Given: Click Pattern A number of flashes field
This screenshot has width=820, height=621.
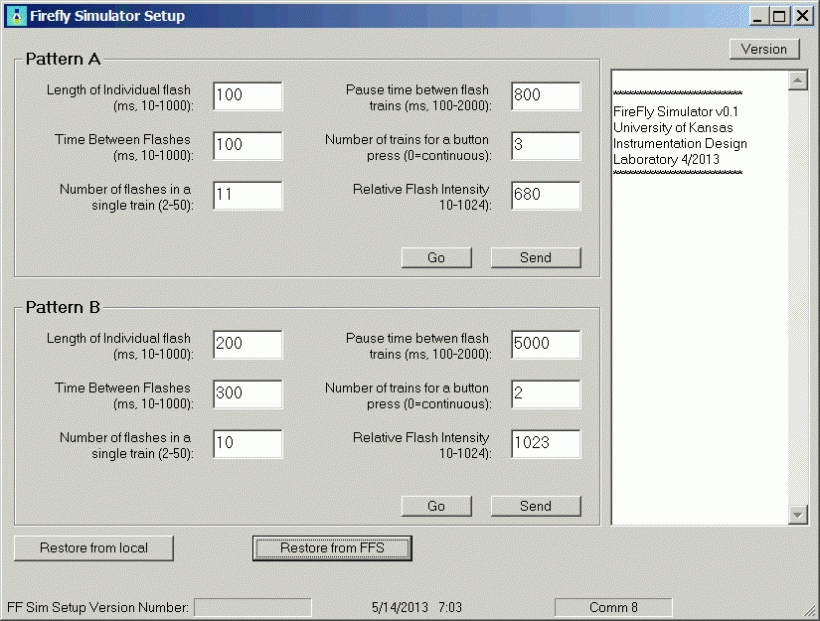Looking at the screenshot, I should (247, 195).
